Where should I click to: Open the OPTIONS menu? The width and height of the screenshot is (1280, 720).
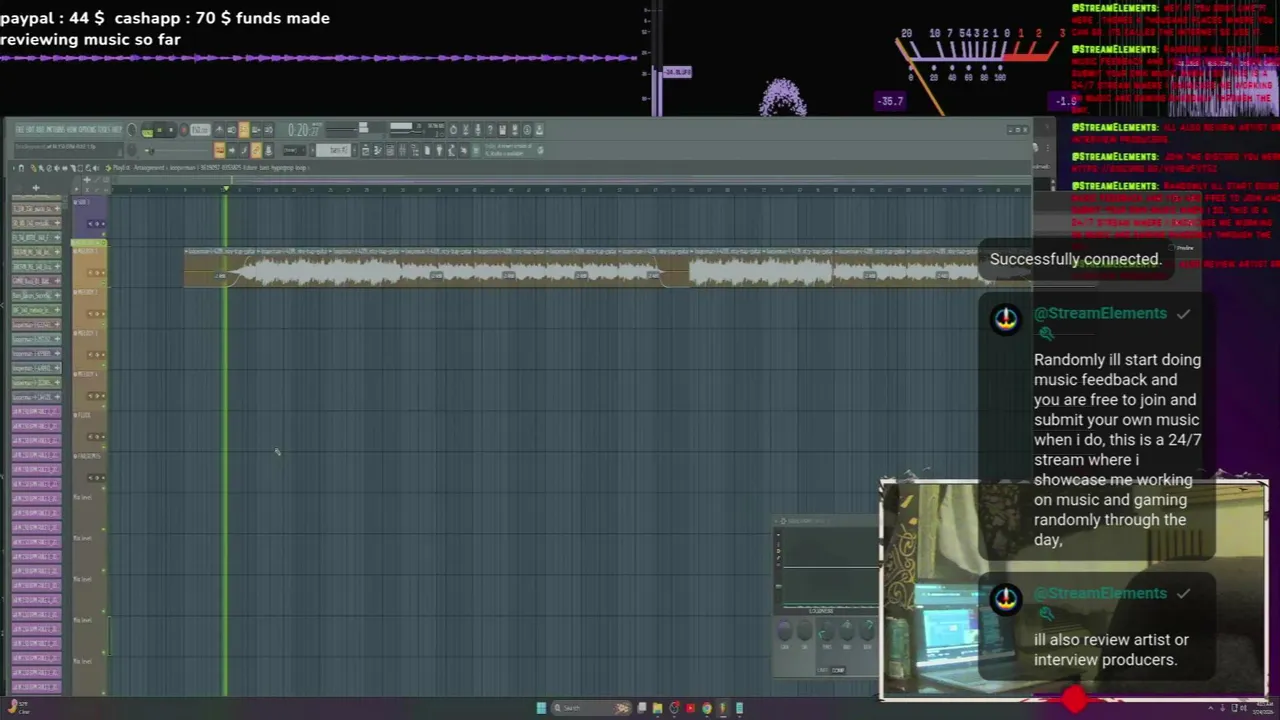coord(87,129)
